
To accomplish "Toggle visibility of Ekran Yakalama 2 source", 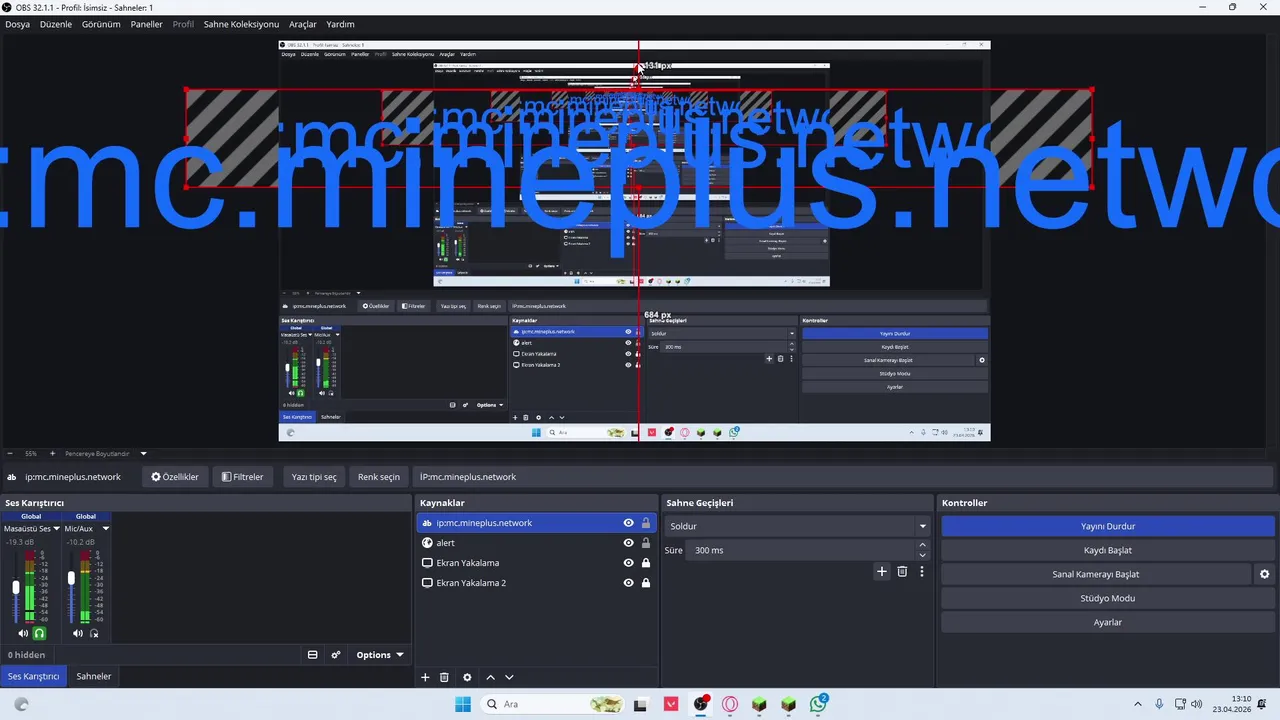I will point(628,583).
